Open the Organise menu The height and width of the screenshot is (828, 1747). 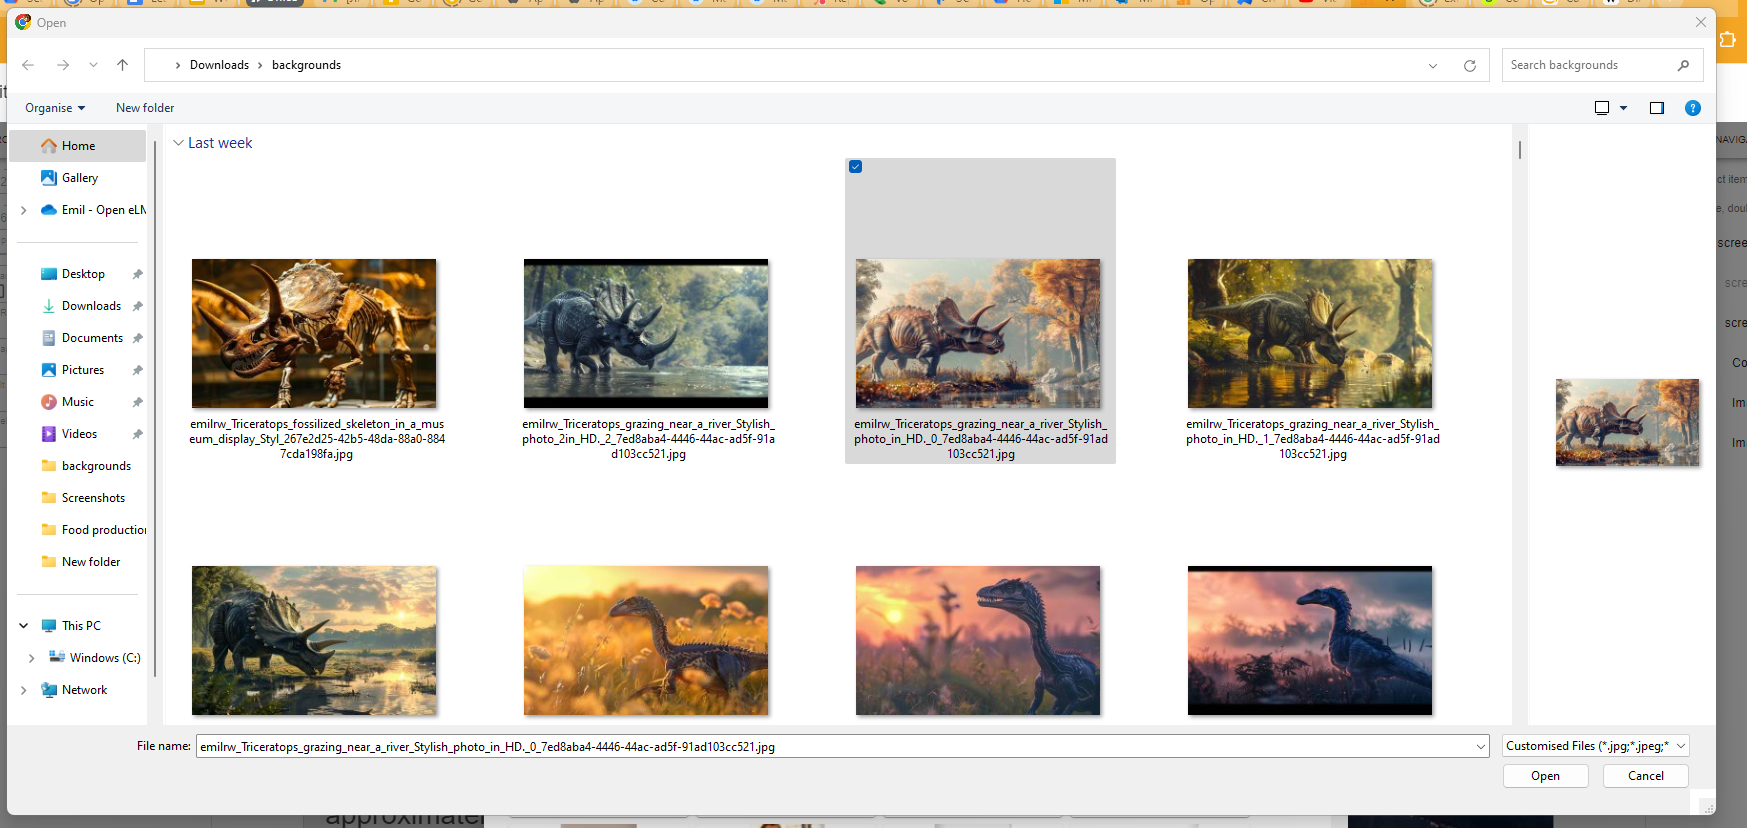coord(55,108)
